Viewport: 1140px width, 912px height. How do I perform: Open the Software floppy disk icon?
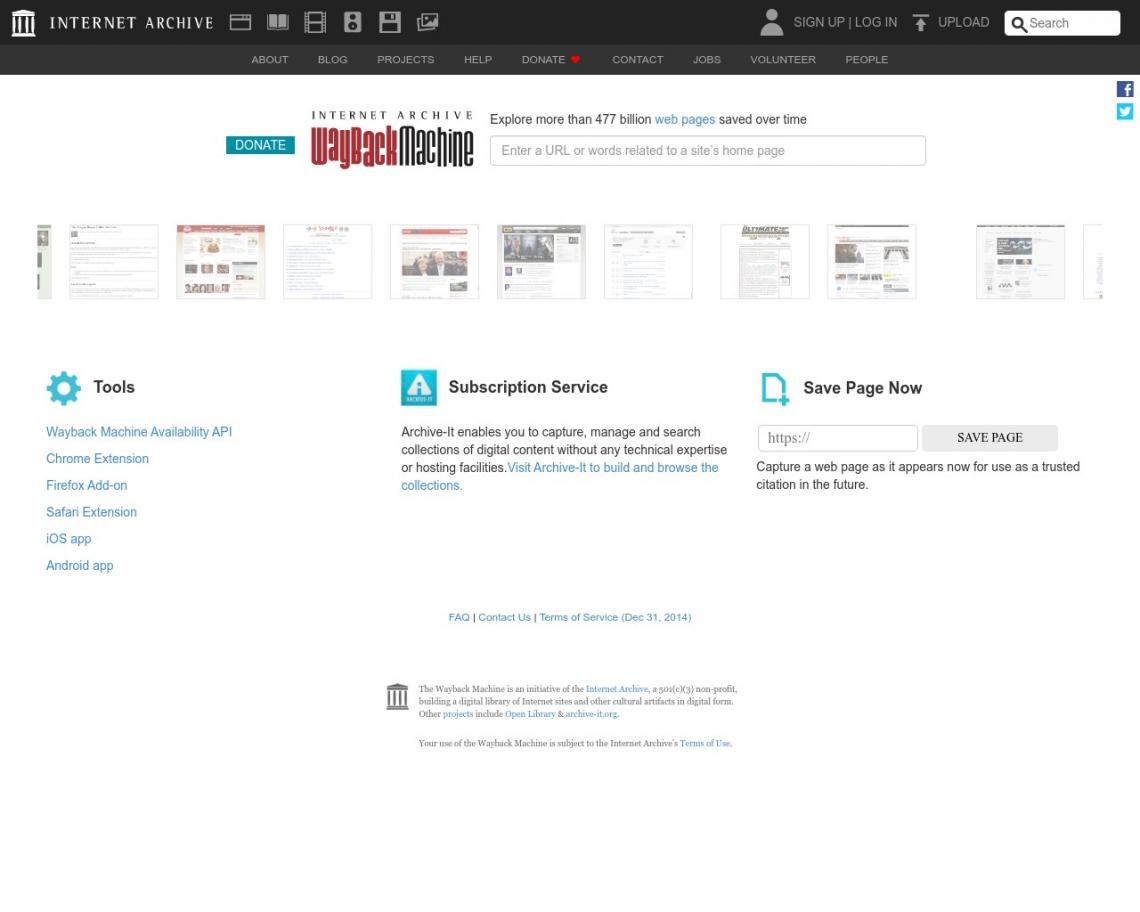tap(390, 23)
